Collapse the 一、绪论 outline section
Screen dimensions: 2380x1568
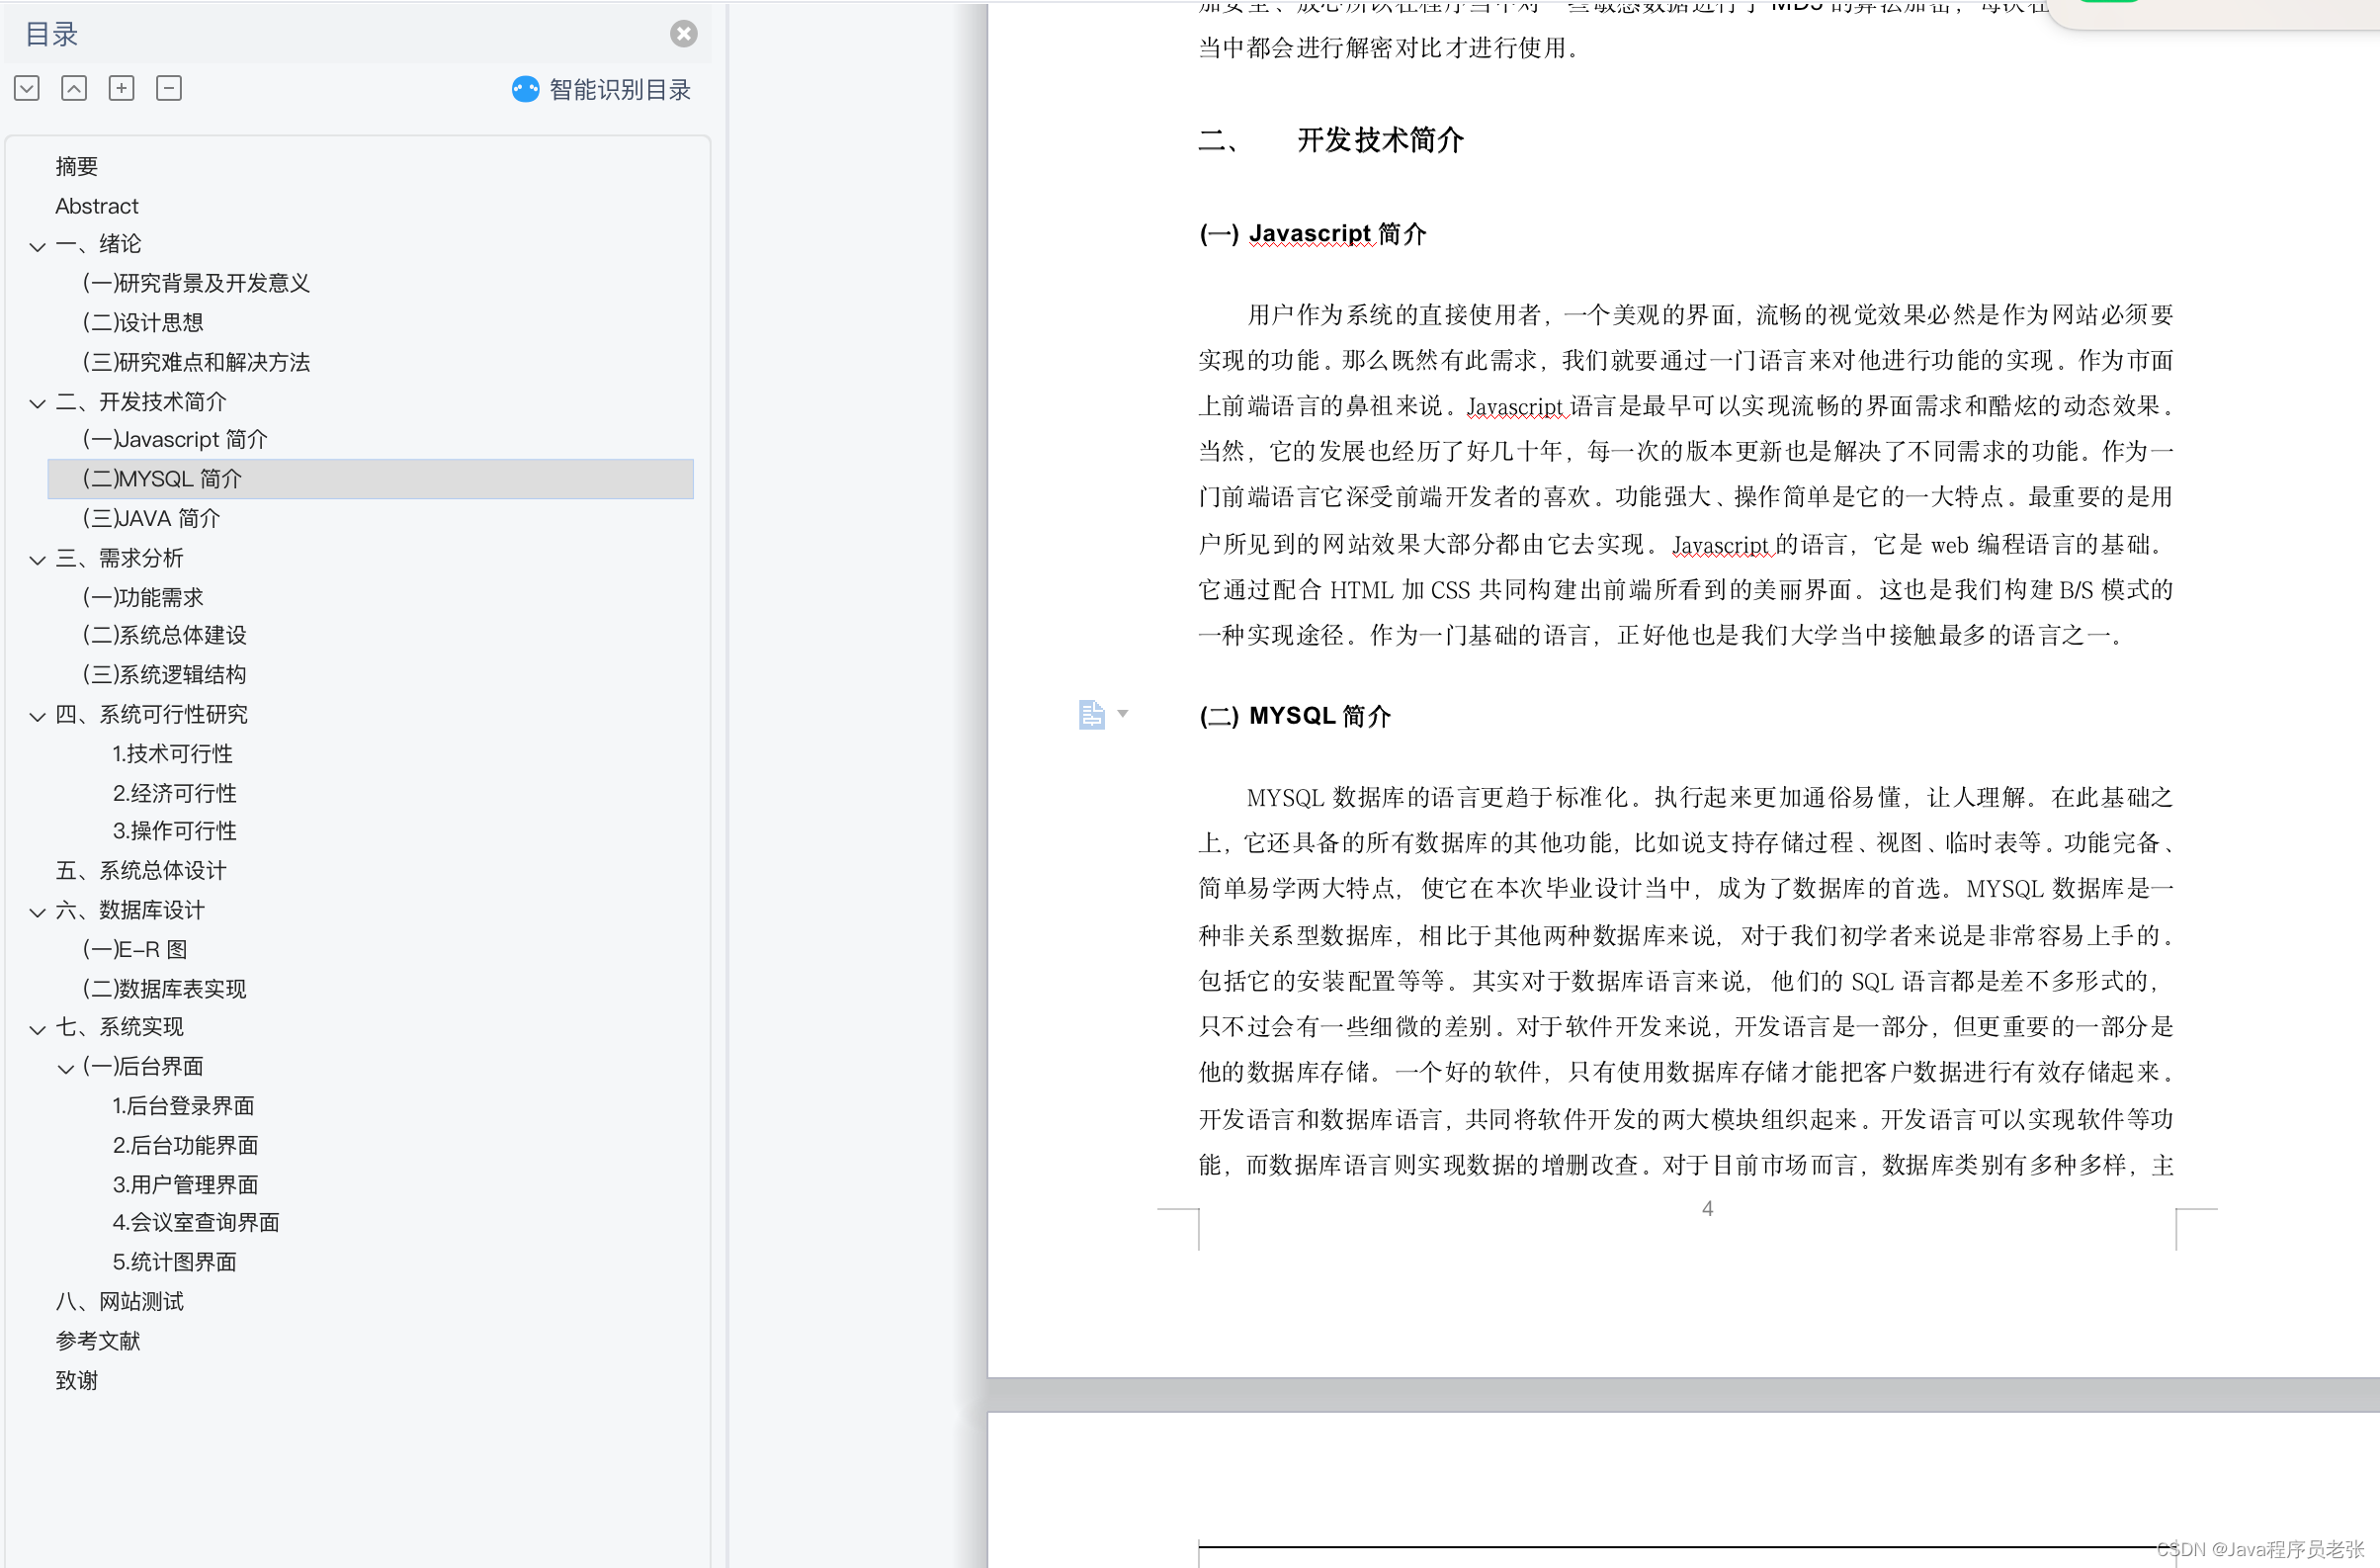click(37, 246)
